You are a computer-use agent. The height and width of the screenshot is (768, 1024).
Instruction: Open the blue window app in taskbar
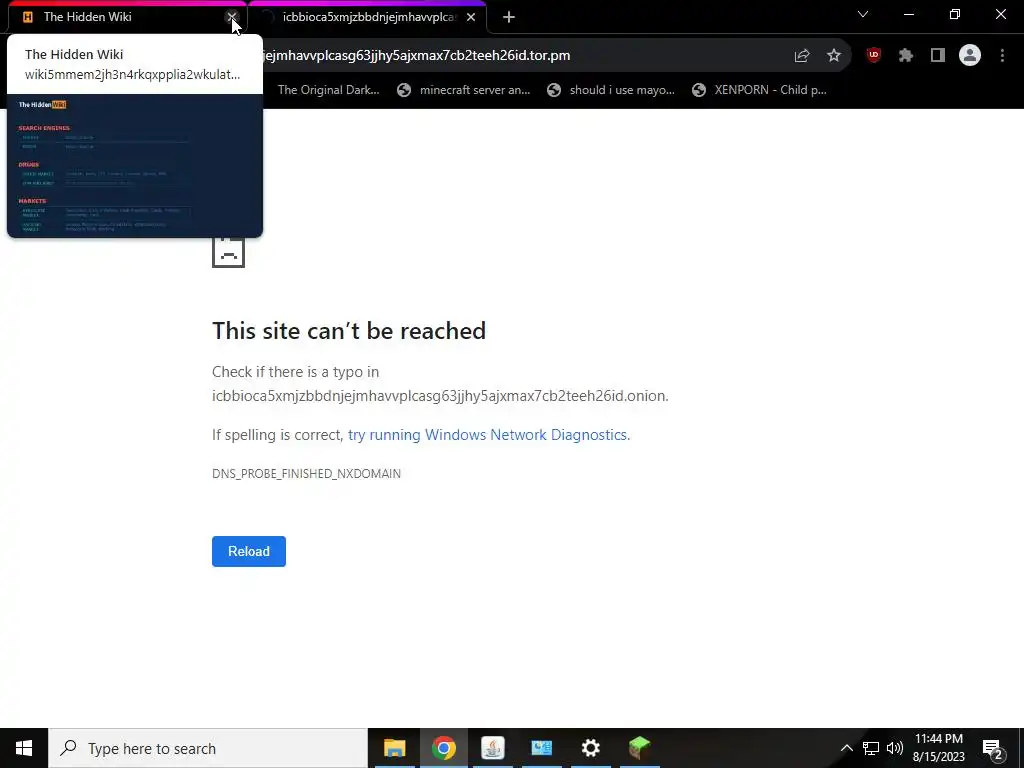click(541, 748)
